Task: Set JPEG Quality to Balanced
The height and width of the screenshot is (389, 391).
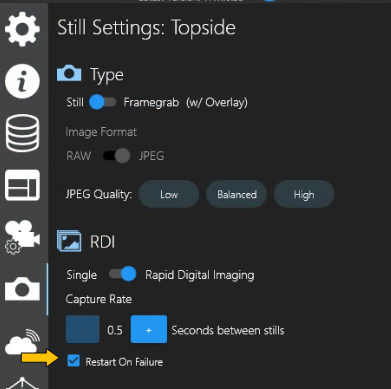Action: click(x=237, y=194)
